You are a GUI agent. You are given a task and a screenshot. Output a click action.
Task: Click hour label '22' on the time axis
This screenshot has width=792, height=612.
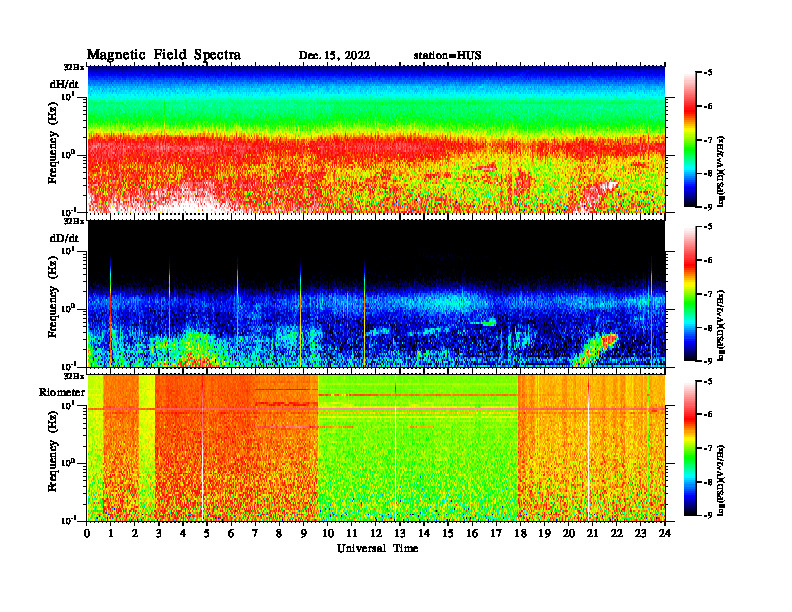click(617, 534)
